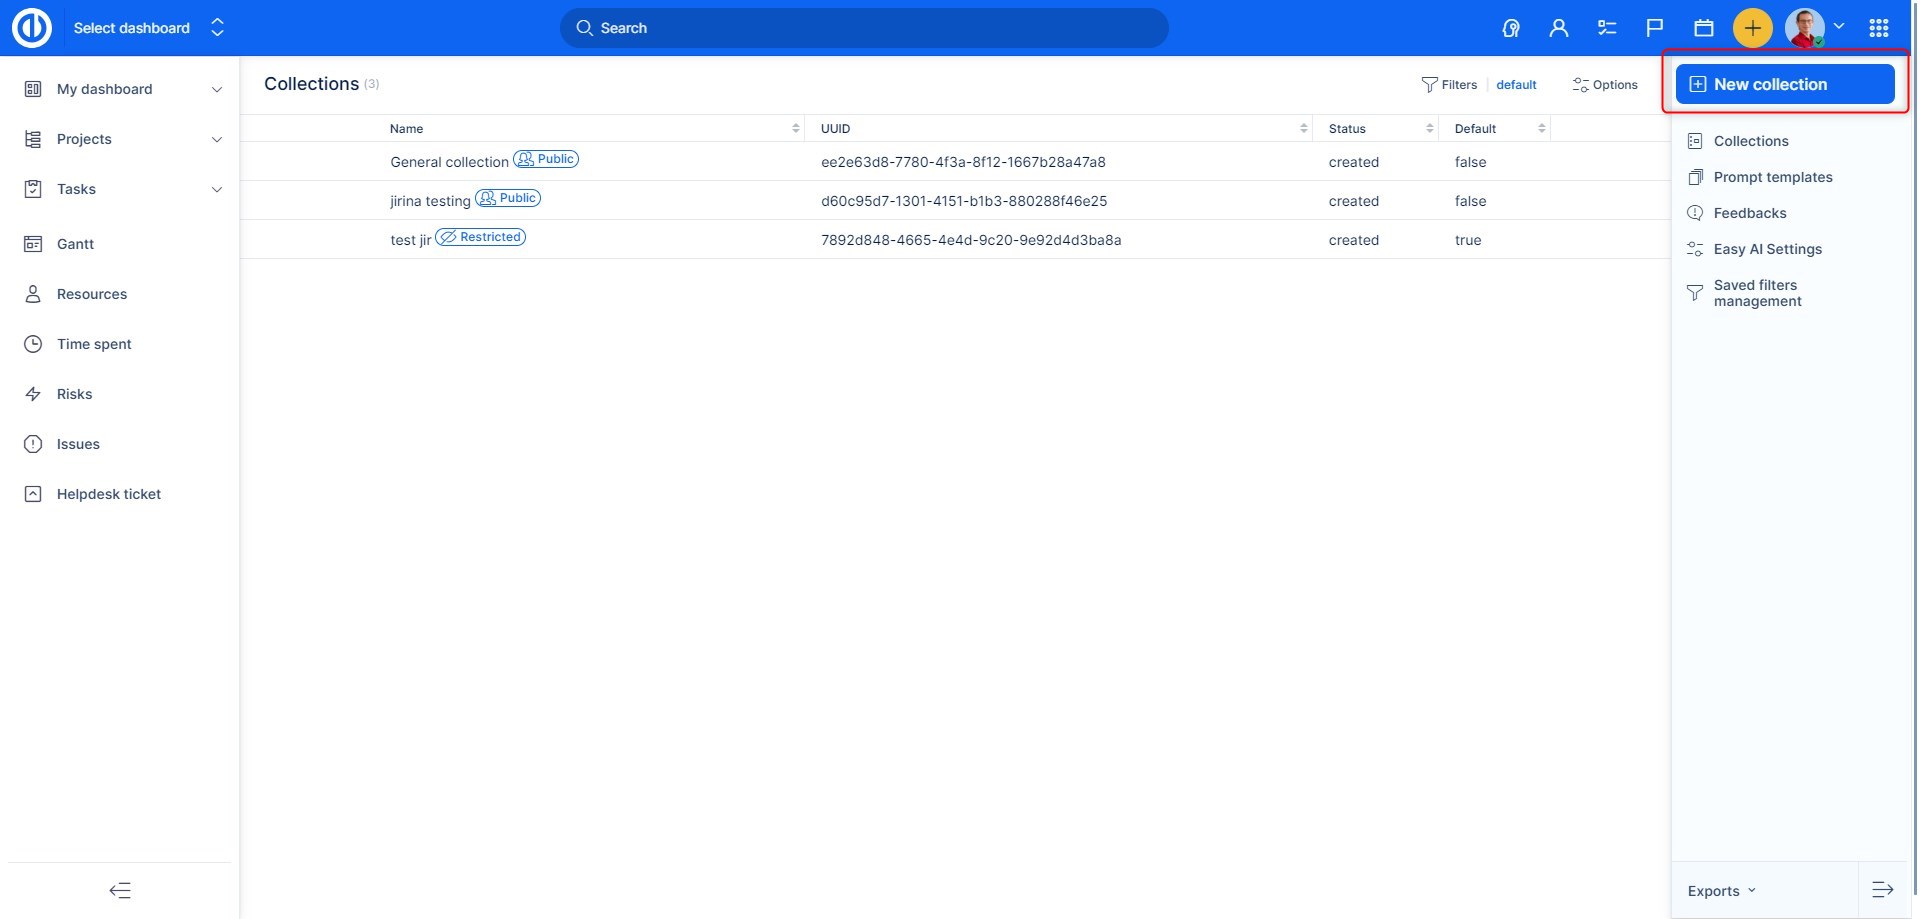Click the user profile icon in header
This screenshot has height=919, width=1920.
1558,28
